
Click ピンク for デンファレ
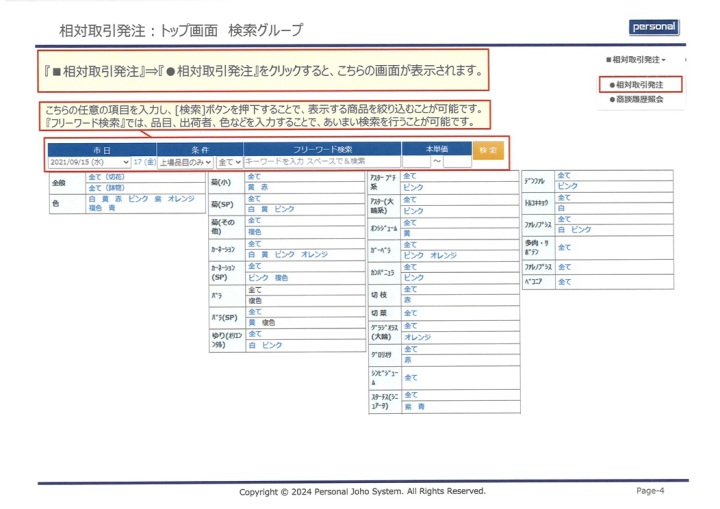click(x=568, y=186)
